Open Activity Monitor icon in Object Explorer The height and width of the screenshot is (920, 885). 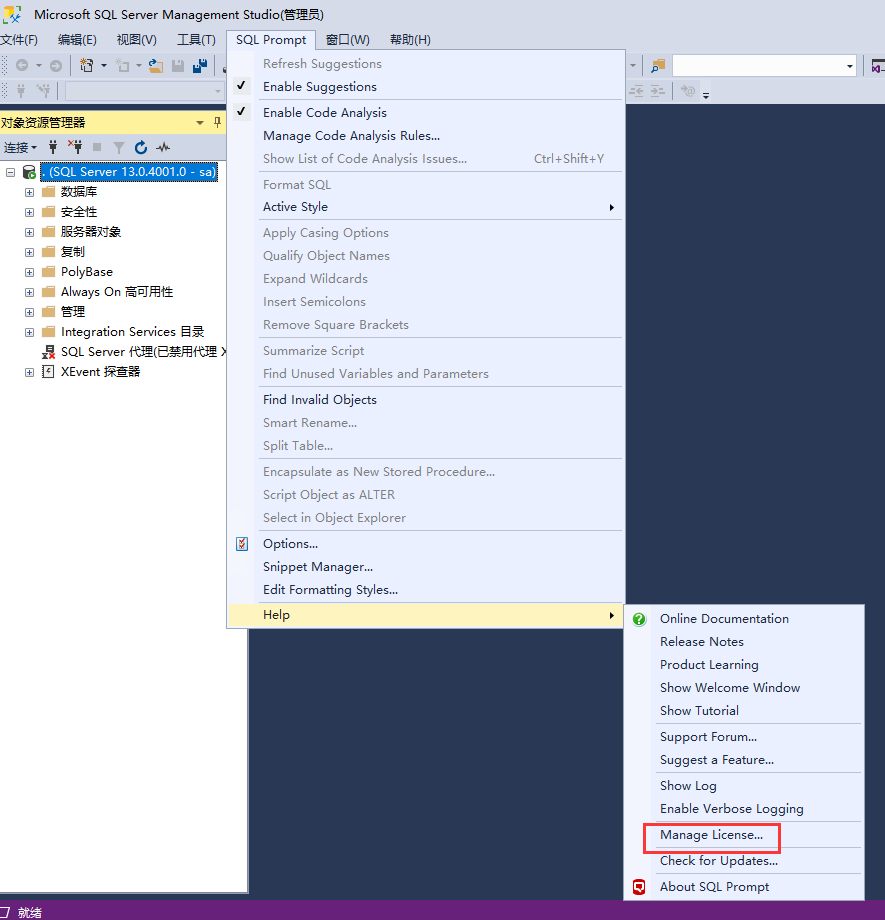(x=162, y=147)
